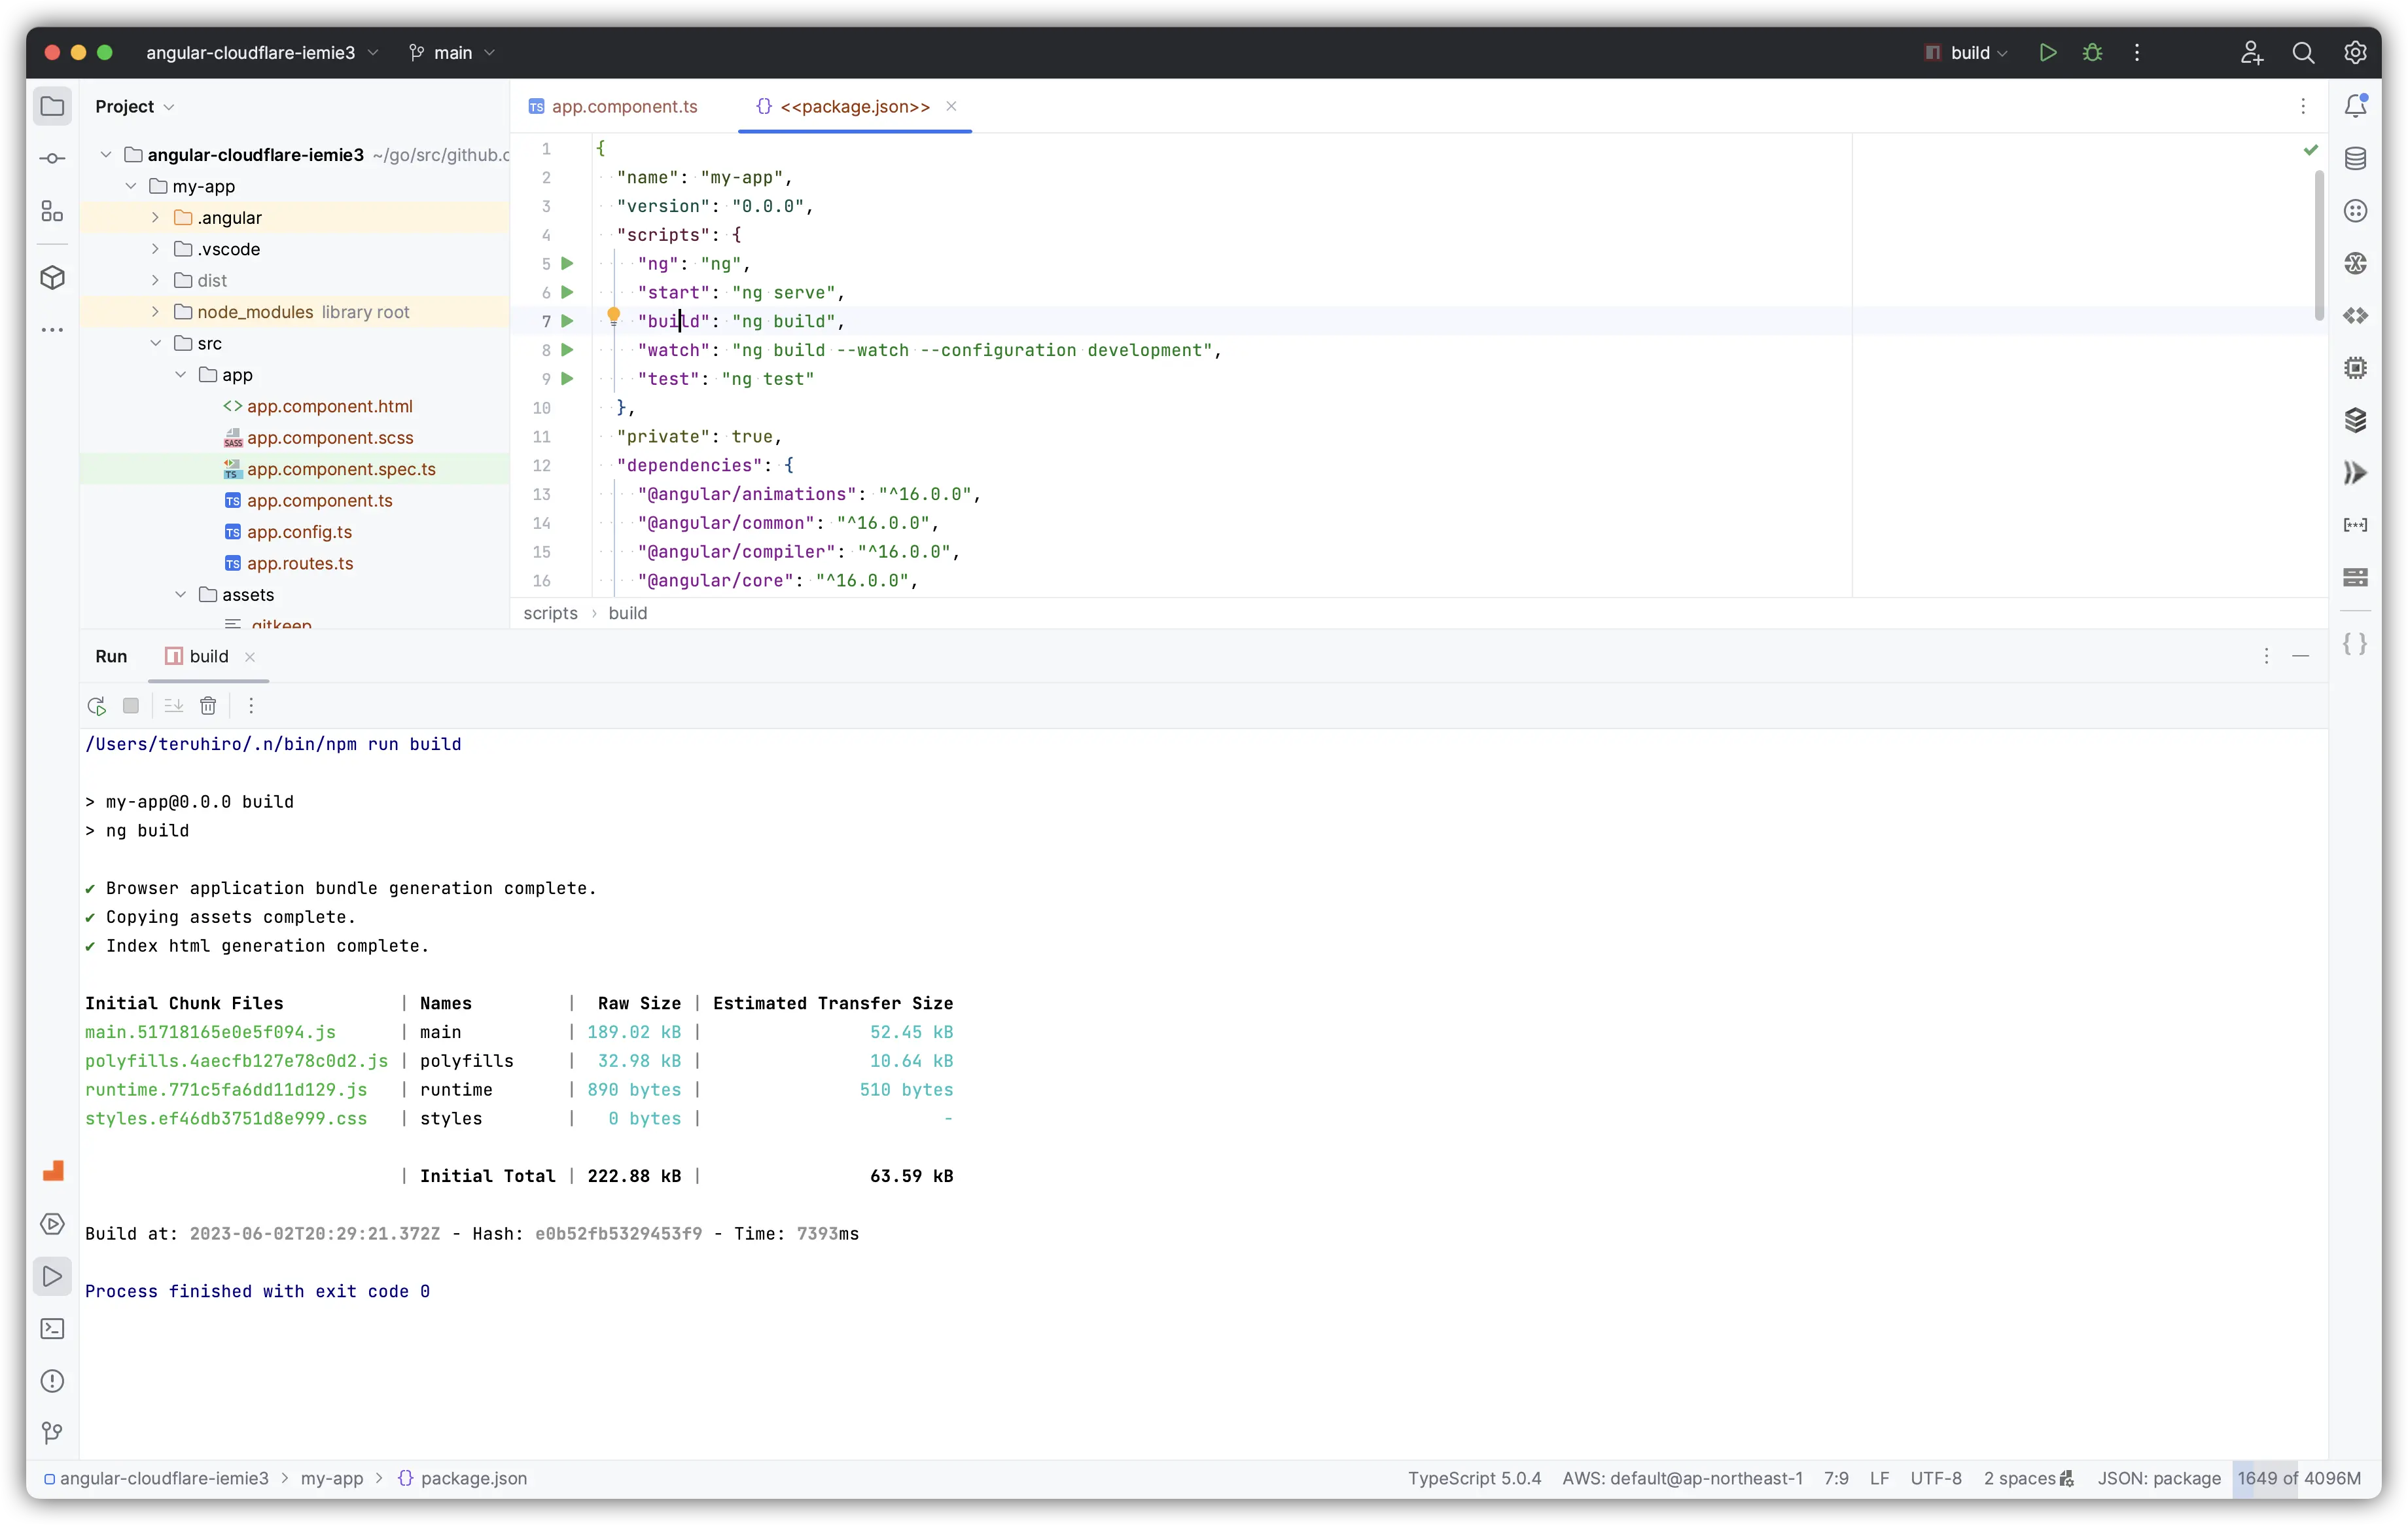
Task: Toggle read-only lock icon in status bar
Action: (x=2067, y=1478)
